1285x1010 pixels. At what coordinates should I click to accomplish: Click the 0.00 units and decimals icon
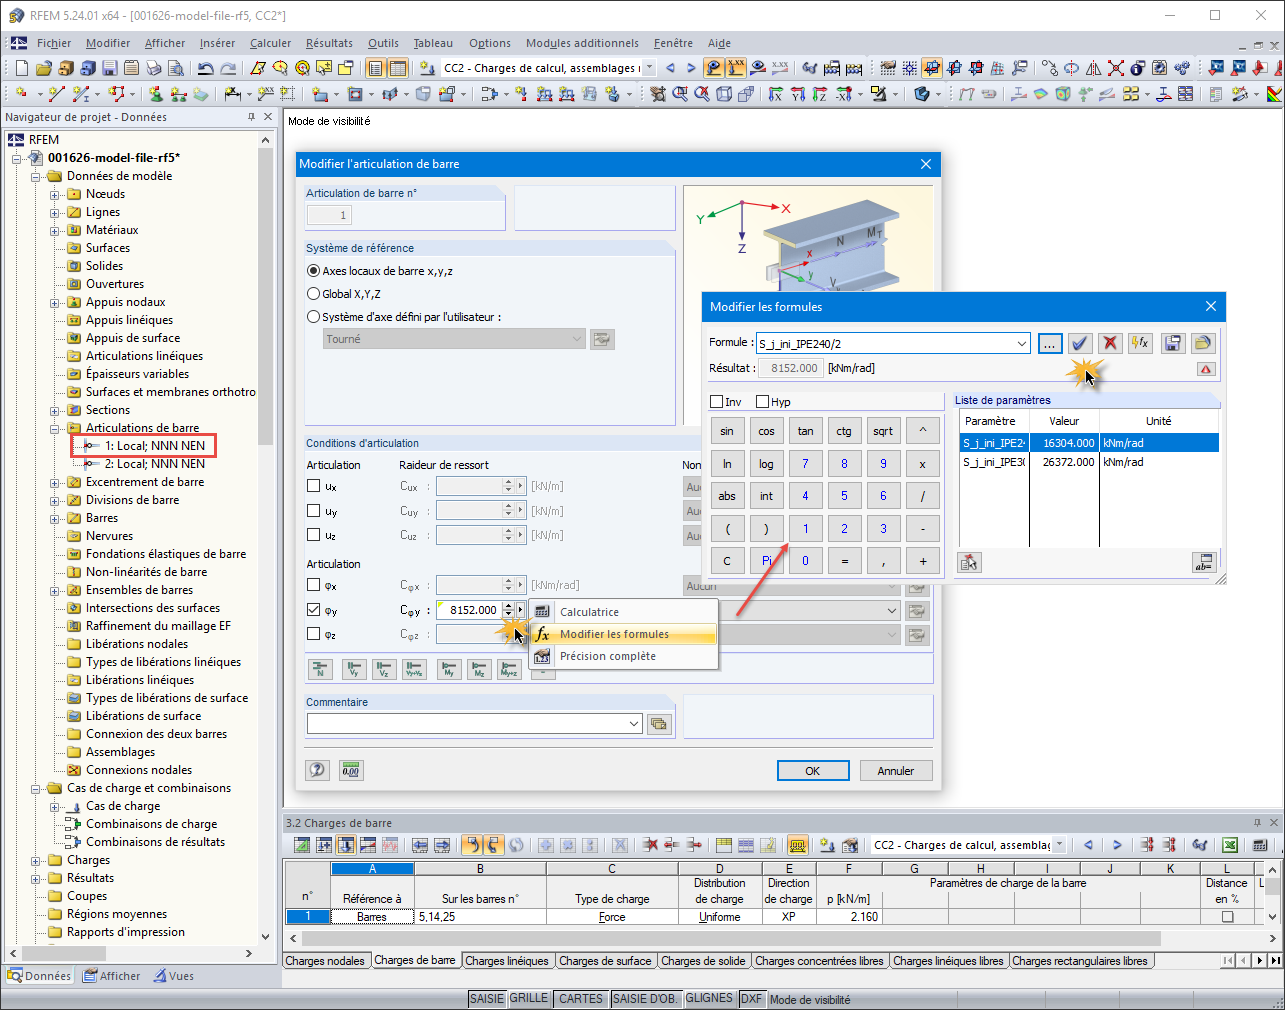351,770
